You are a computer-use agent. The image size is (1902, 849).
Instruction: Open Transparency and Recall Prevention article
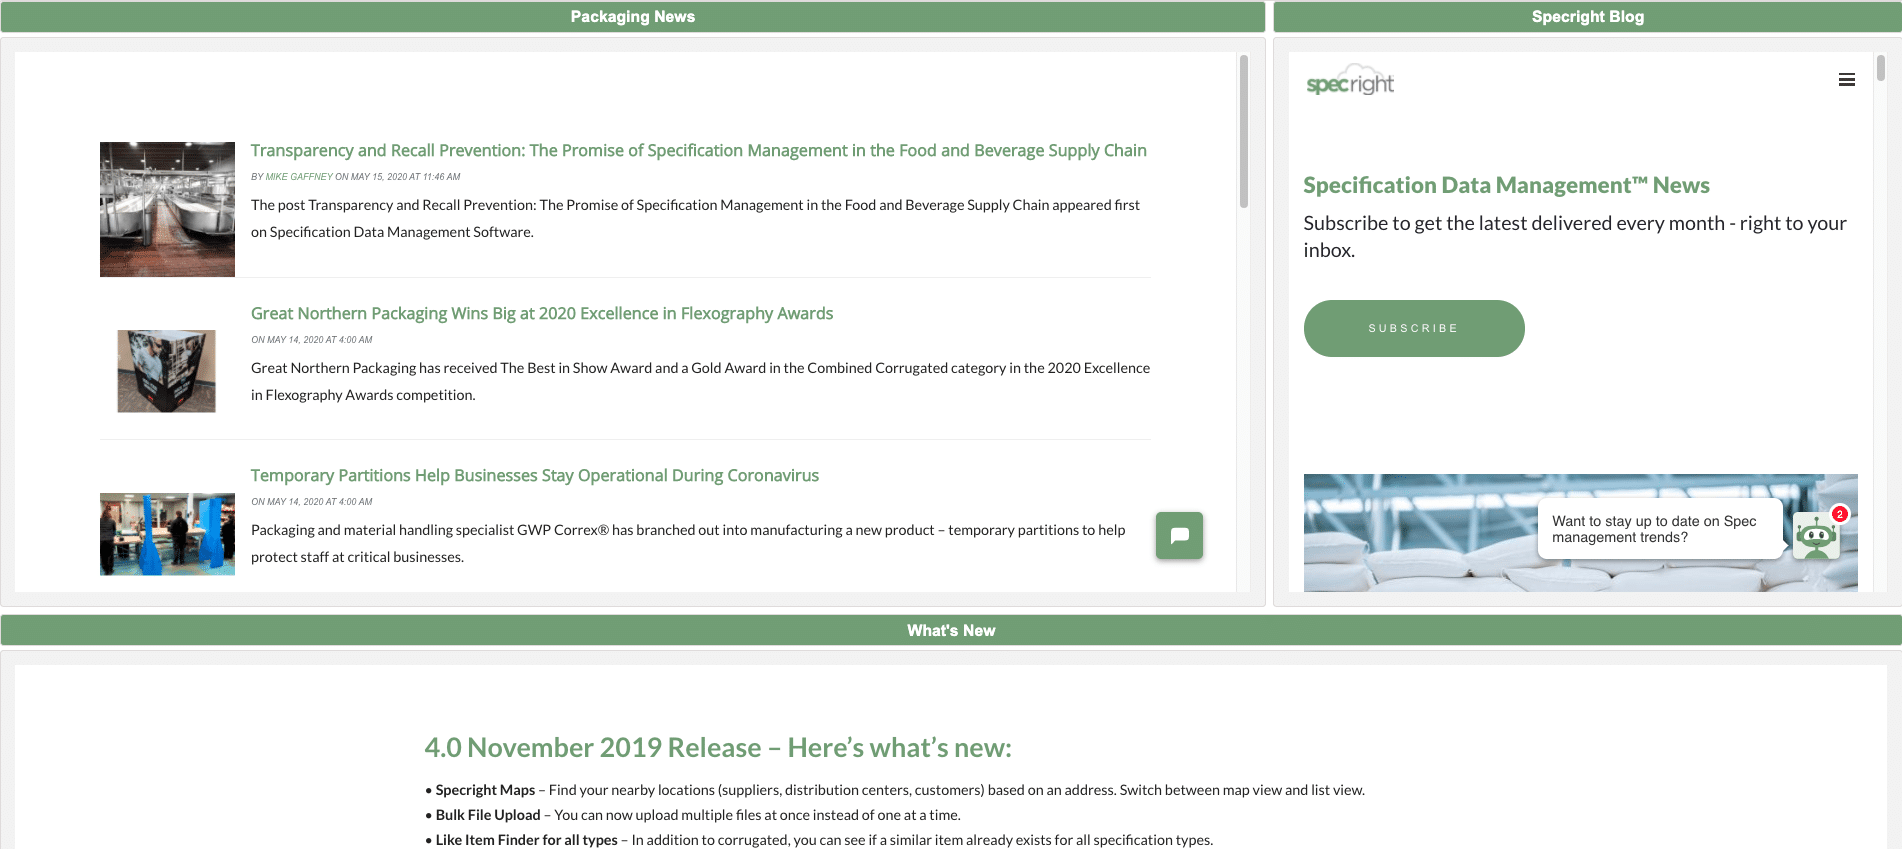(x=698, y=150)
